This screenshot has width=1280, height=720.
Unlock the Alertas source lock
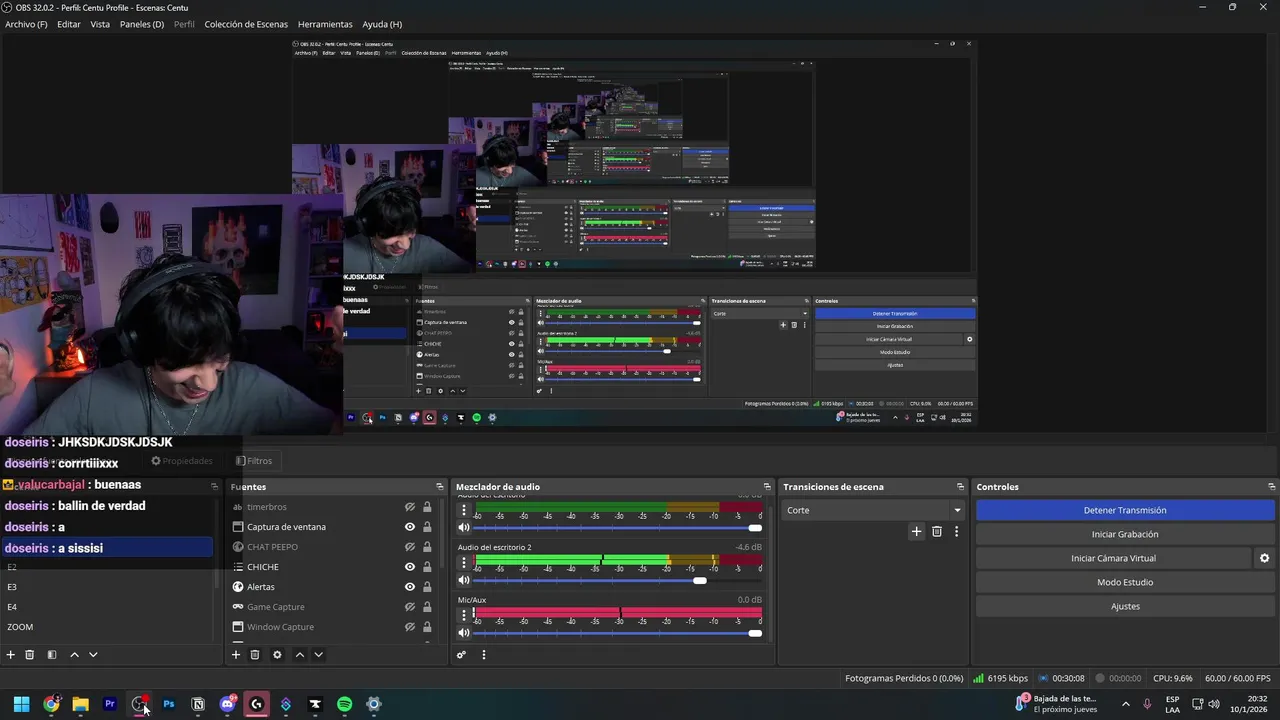[427, 587]
